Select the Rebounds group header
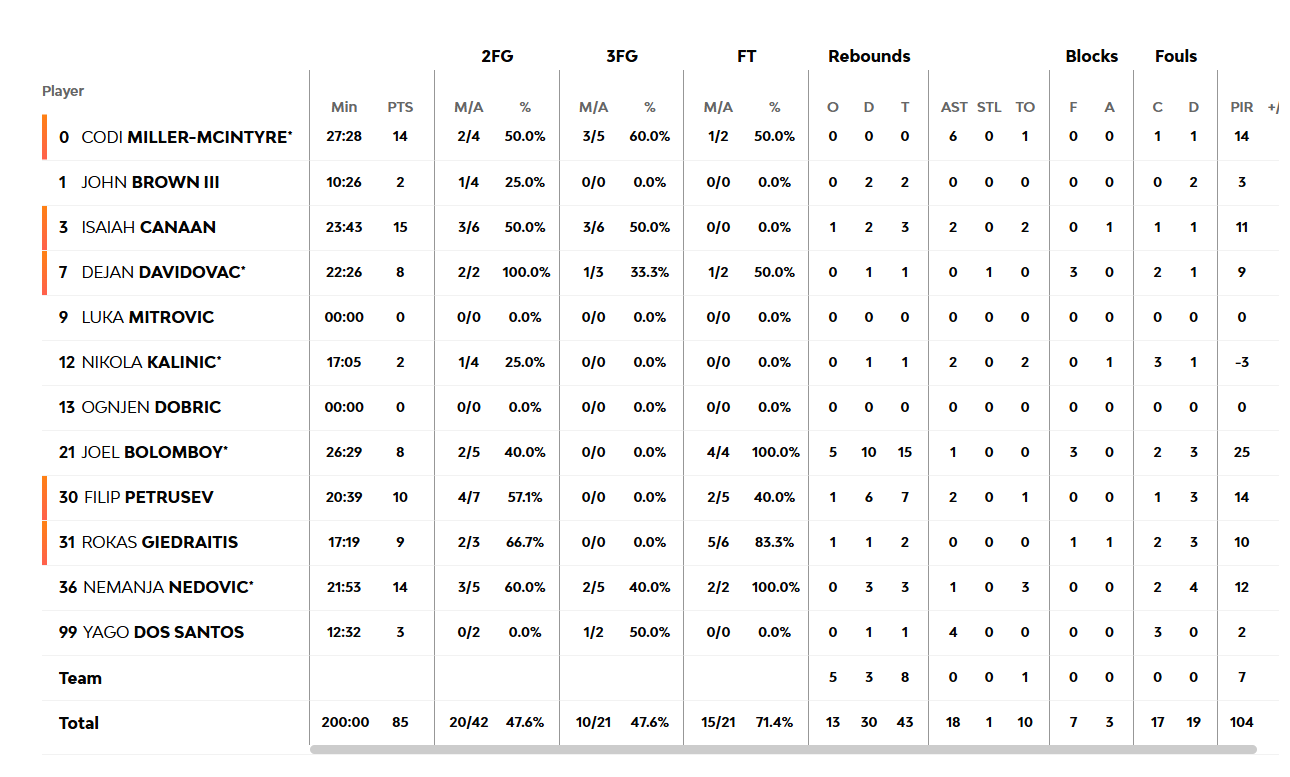This screenshot has height=777, width=1290. 869,56
